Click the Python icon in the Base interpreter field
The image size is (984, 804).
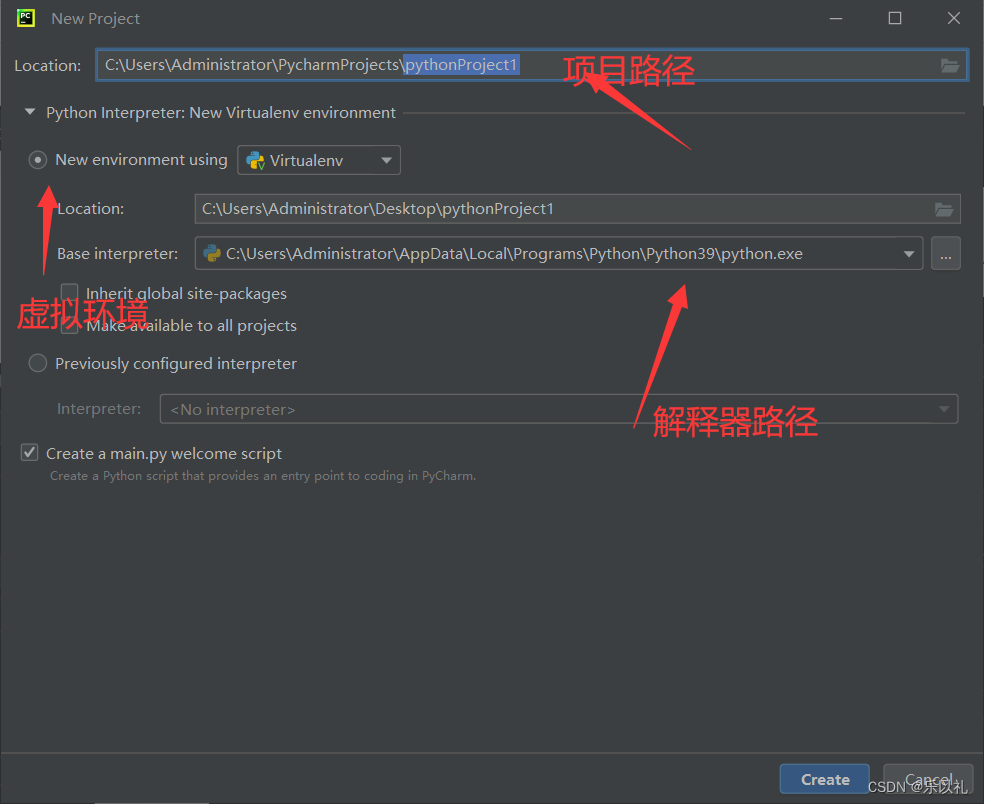[212, 254]
